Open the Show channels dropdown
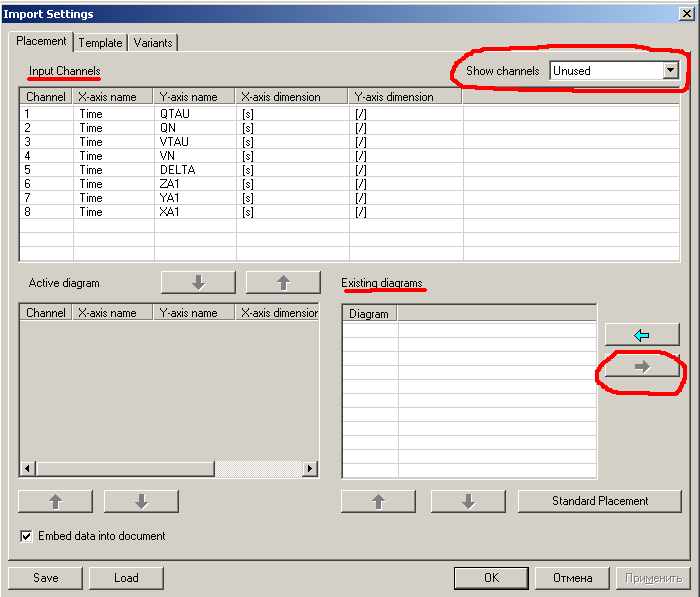The height and width of the screenshot is (597, 700). [670, 71]
